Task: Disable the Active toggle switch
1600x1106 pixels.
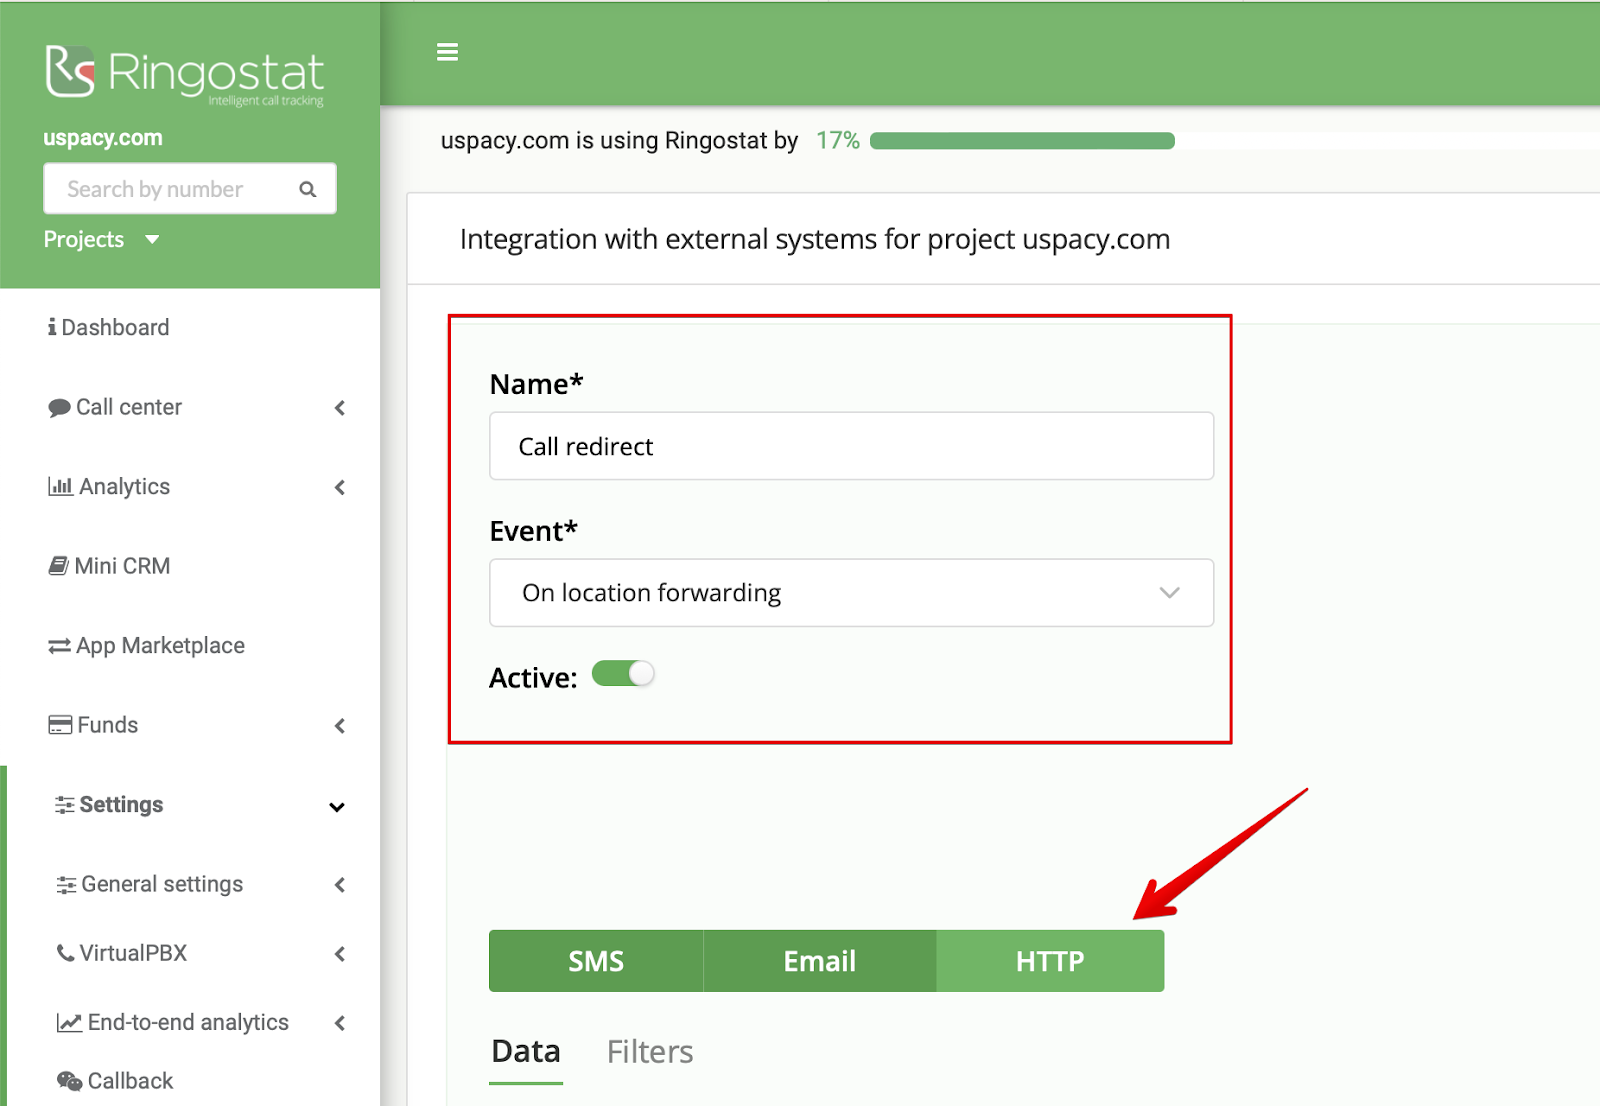Action: pyautogui.click(x=623, y=674)
